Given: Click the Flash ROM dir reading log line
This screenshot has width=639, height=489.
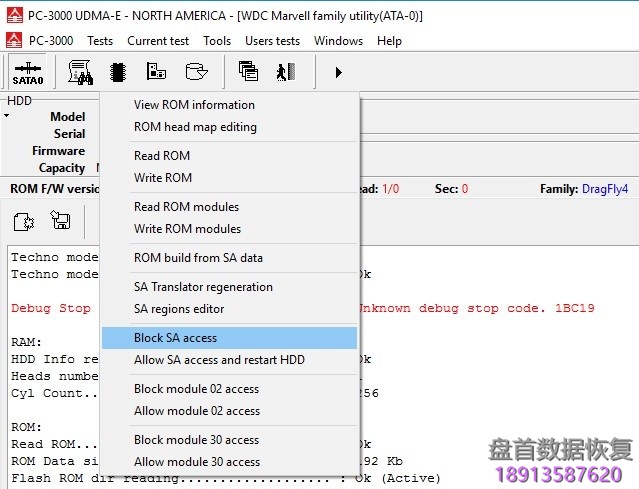Looking at the screenshot, I should (x=226, y=478).
